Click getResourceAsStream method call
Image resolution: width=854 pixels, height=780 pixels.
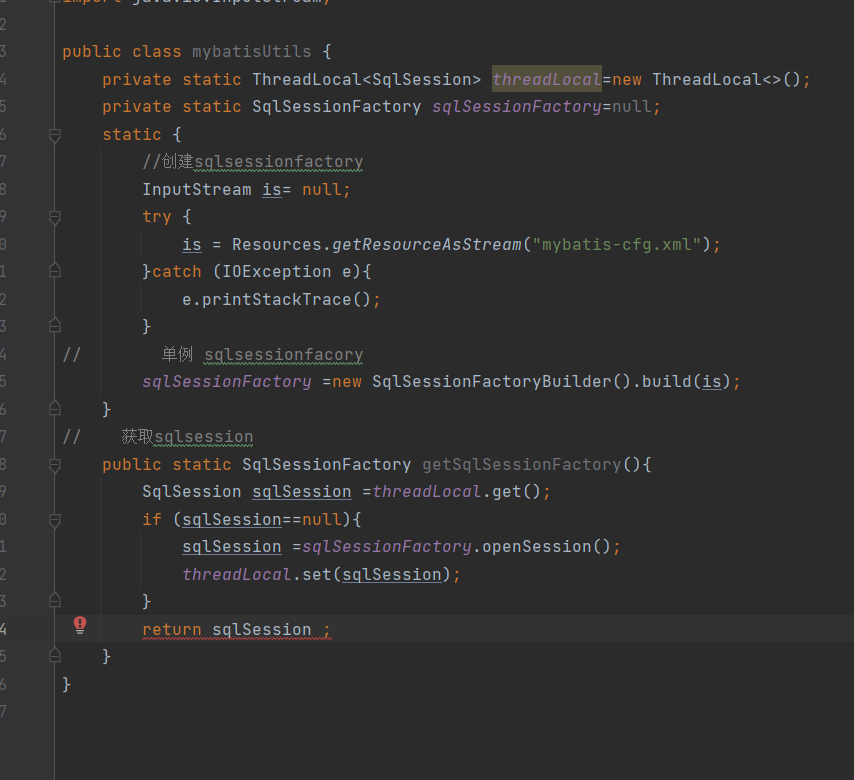(x=426, y=245)
